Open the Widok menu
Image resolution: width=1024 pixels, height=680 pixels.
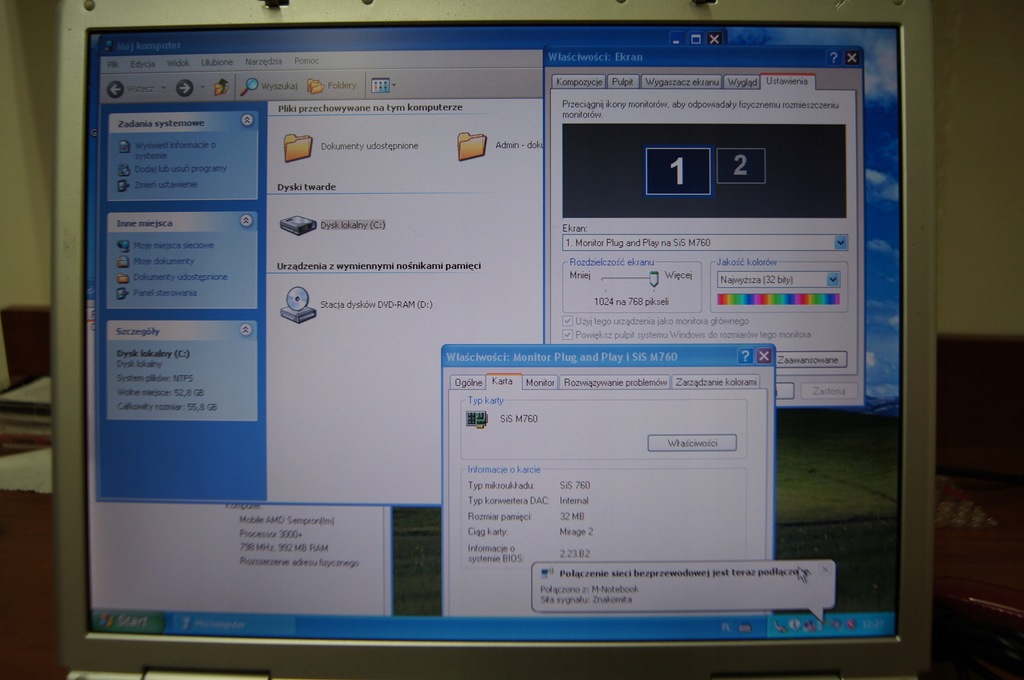[178, 63]
